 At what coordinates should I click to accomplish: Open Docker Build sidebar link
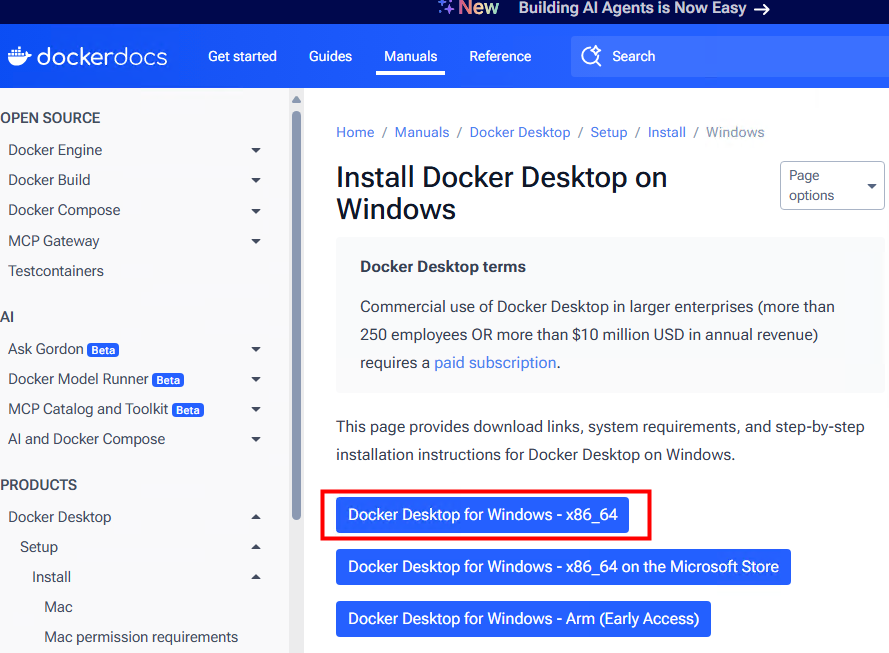click(49, 180)
